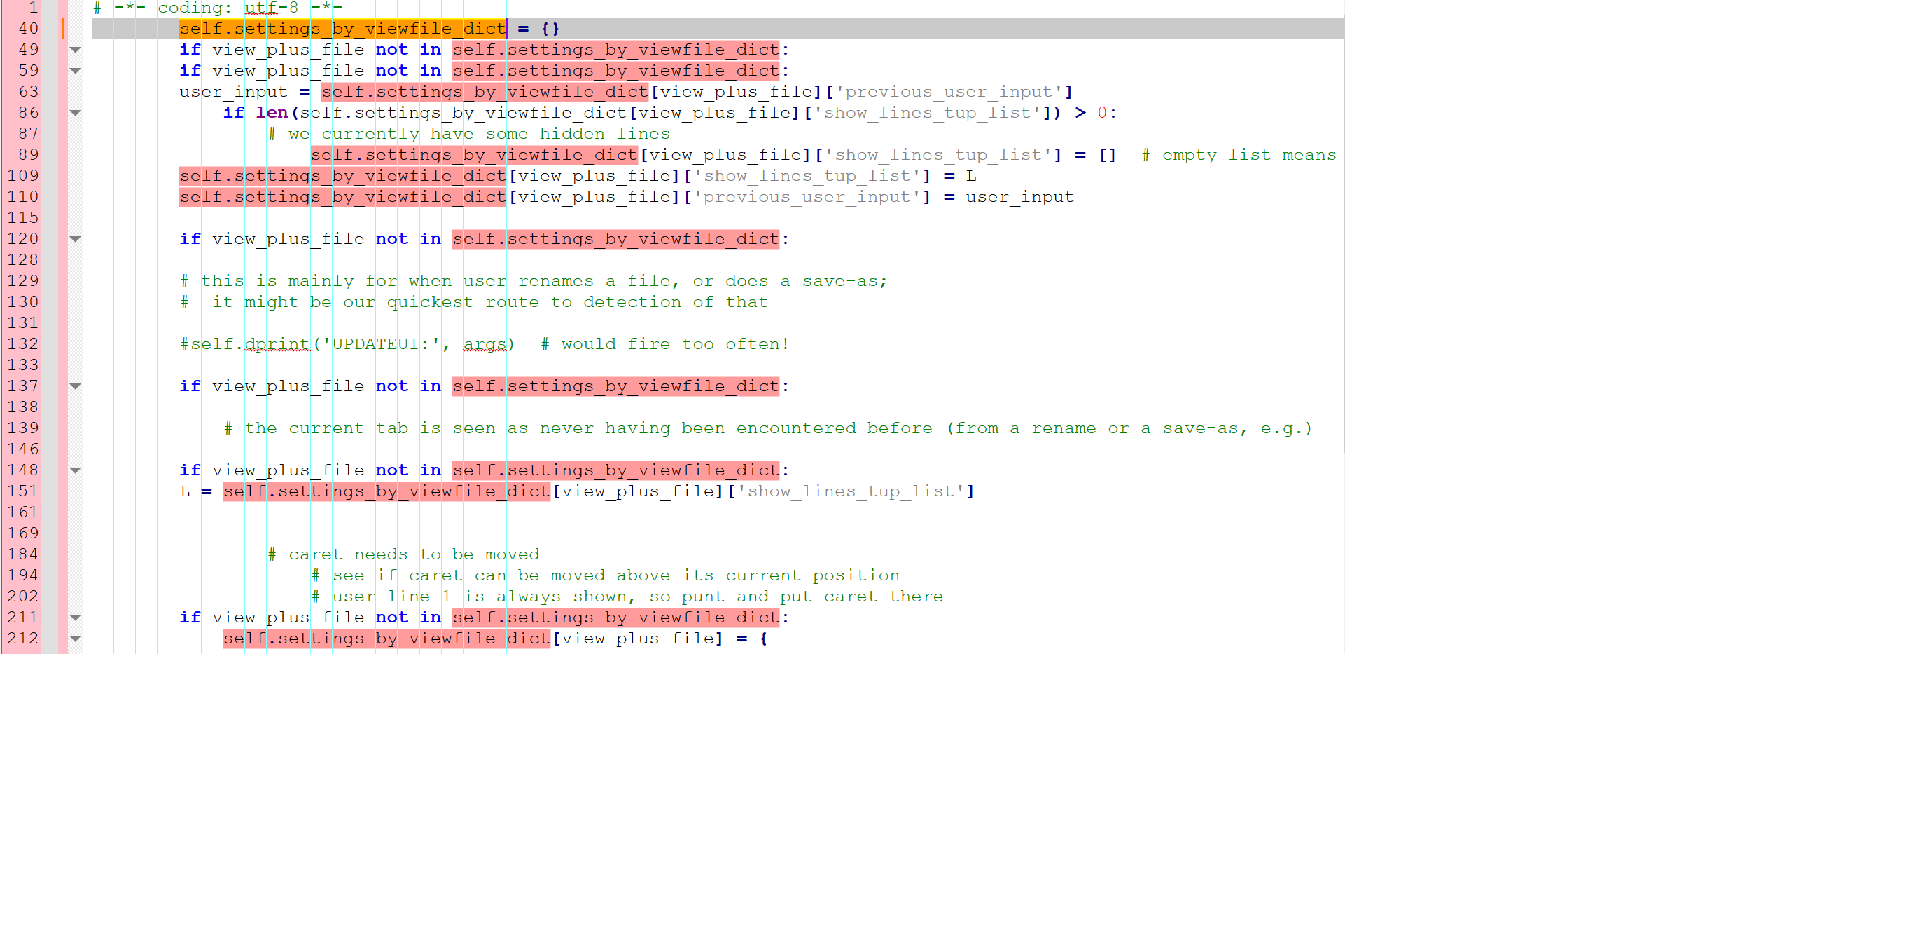Click line number 40 in the gutter
1921x933 pixels.
(29, 29)
